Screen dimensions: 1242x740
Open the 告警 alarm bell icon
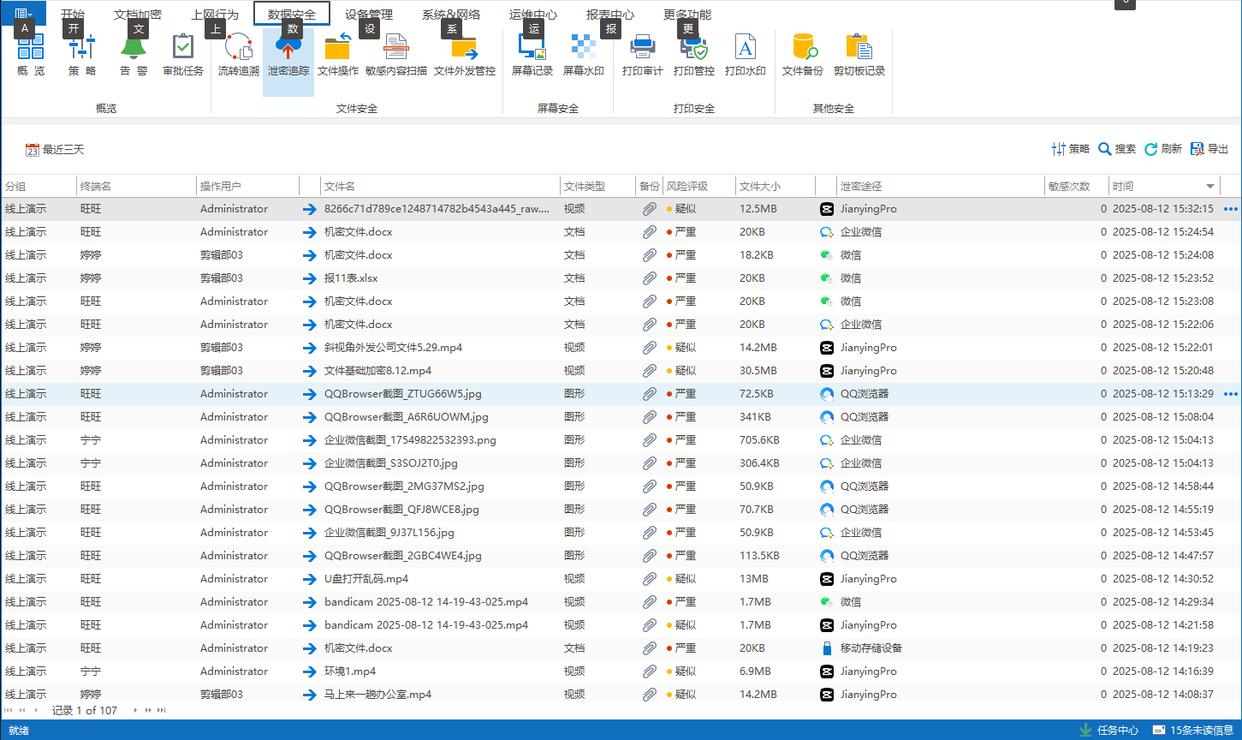tap(134, 54)
